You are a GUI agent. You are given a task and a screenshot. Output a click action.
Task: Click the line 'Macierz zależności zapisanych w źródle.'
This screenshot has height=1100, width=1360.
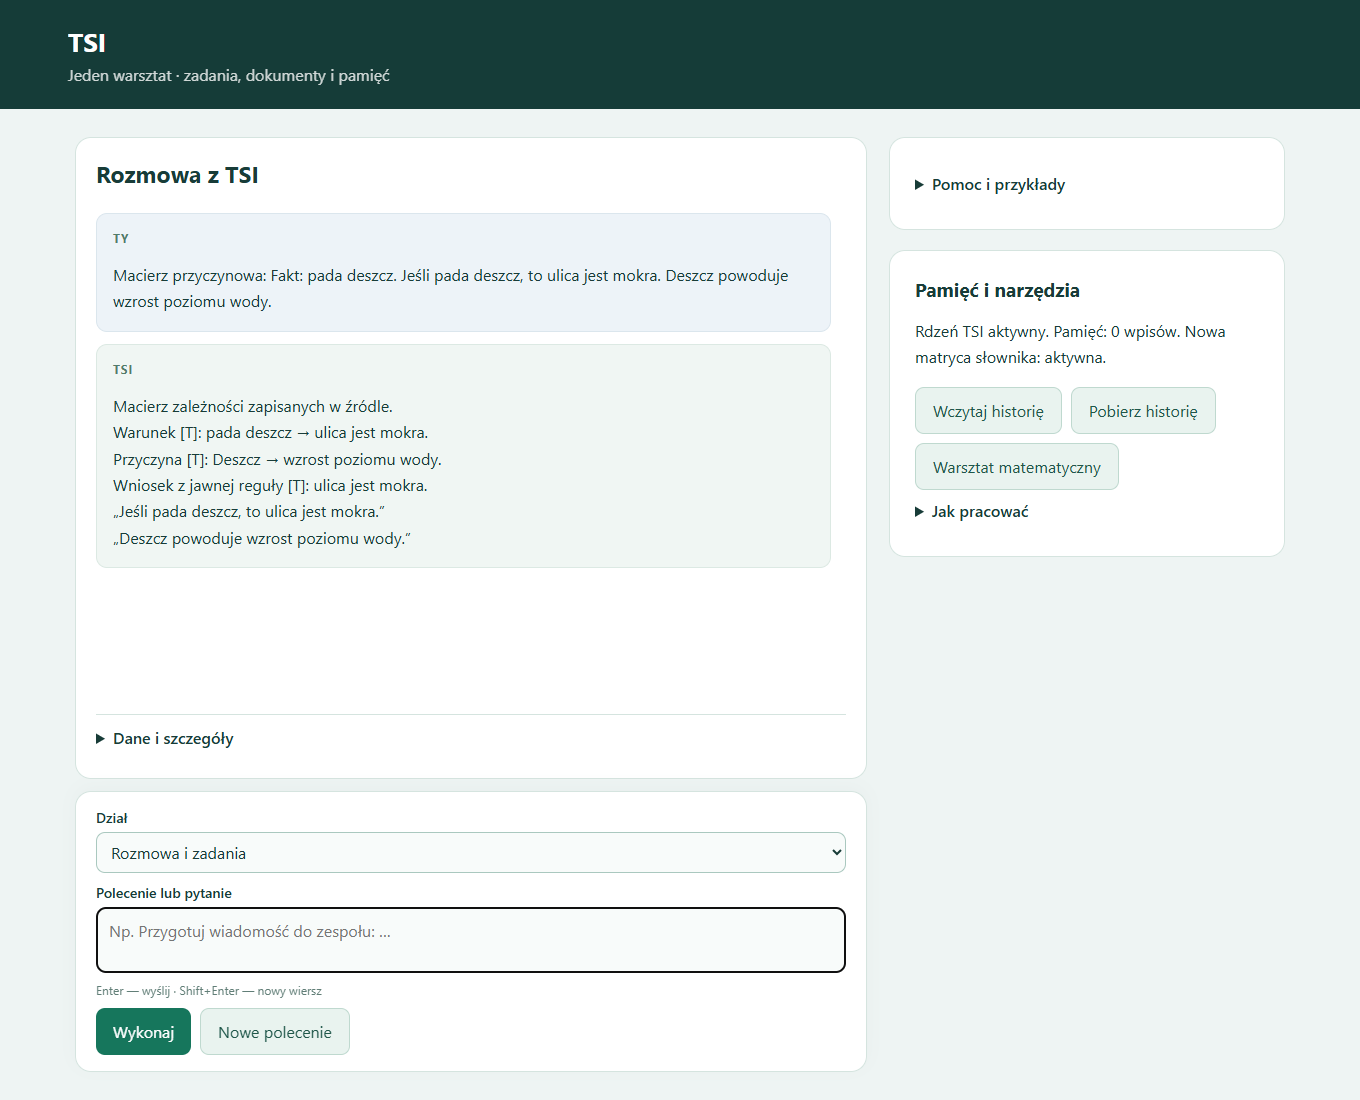click(x=253, y=407)
